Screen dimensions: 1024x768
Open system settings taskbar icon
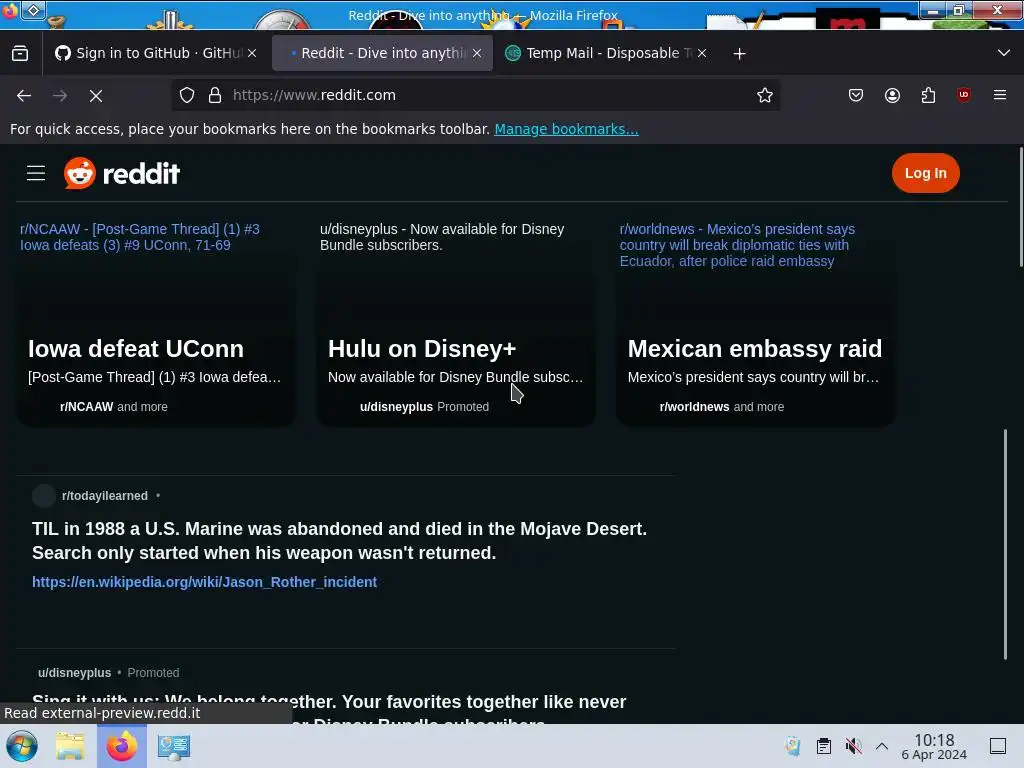(174, 746)
